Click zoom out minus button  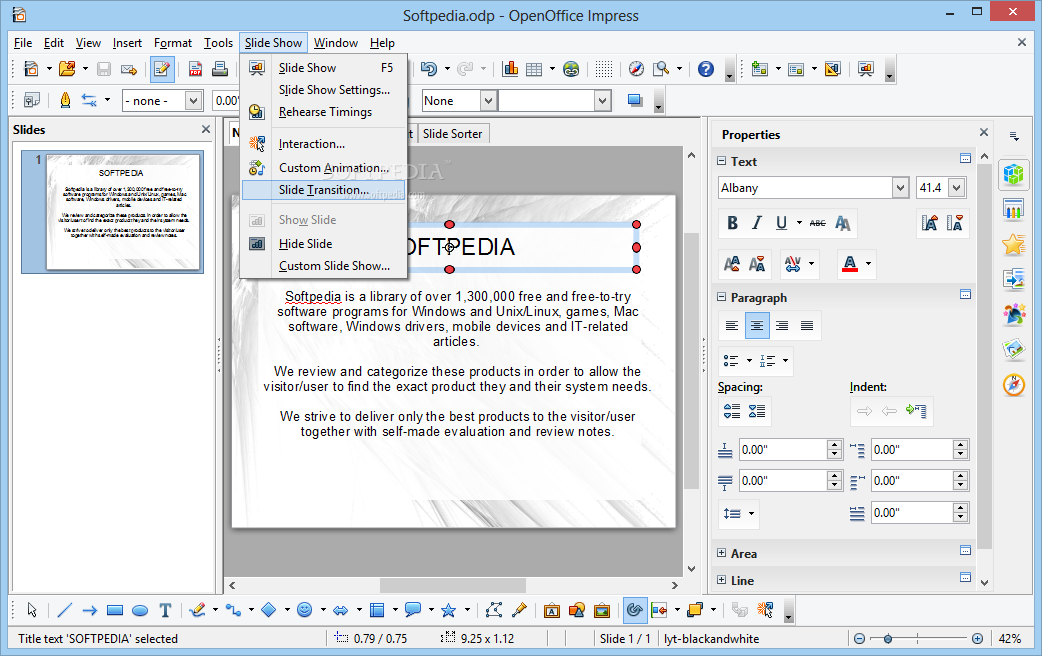(859, 639)
